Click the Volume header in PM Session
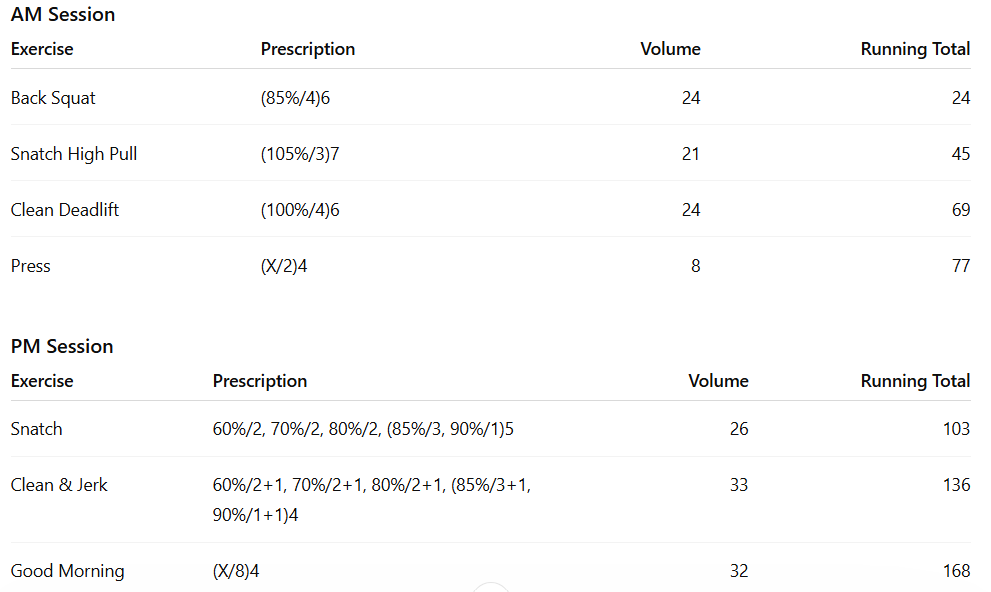Screen dimensions: 991x592 718,381
